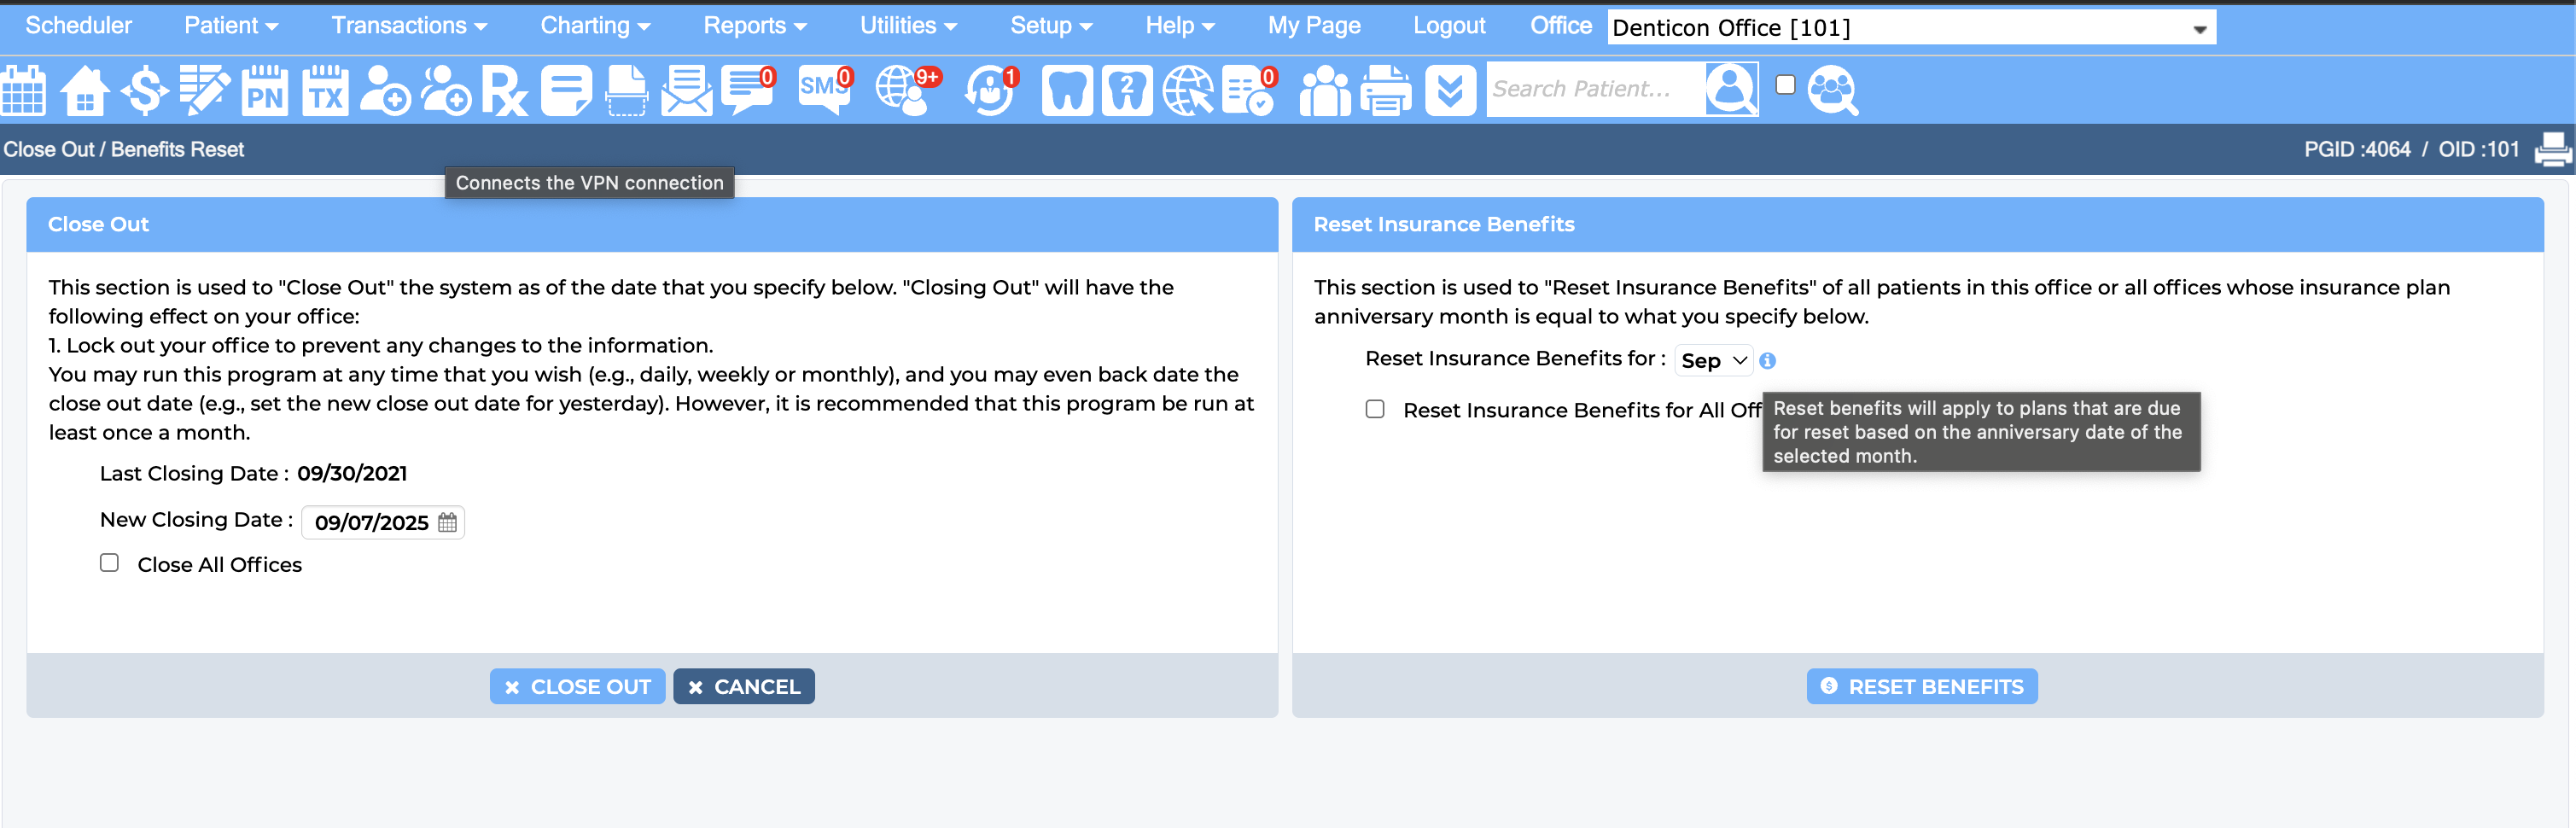This screenshot has width=2576, height=828.
Task: Open the Reports menu
Action: click(x=755, y=26)
